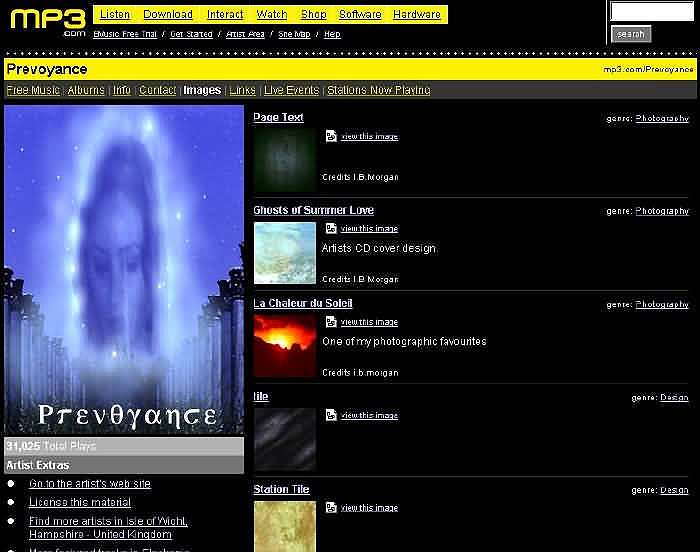The width and height of the screenshot is (700, 552).
Task: Click the search text field
Action: 652,11
